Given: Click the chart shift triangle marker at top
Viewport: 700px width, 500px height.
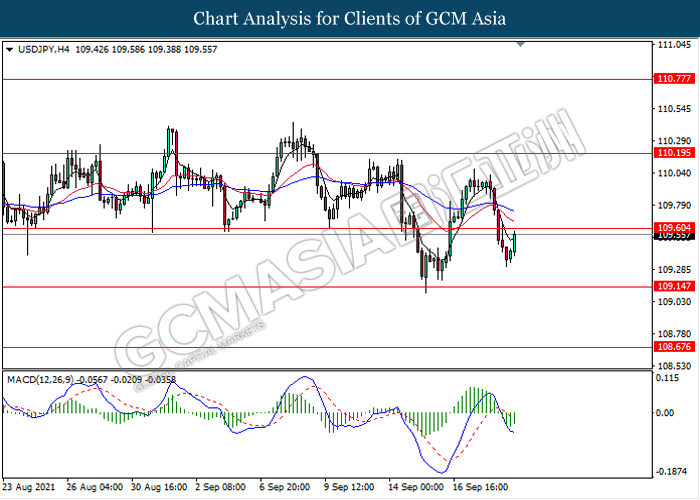Looking at the screenshot, I should coord(520,44).
